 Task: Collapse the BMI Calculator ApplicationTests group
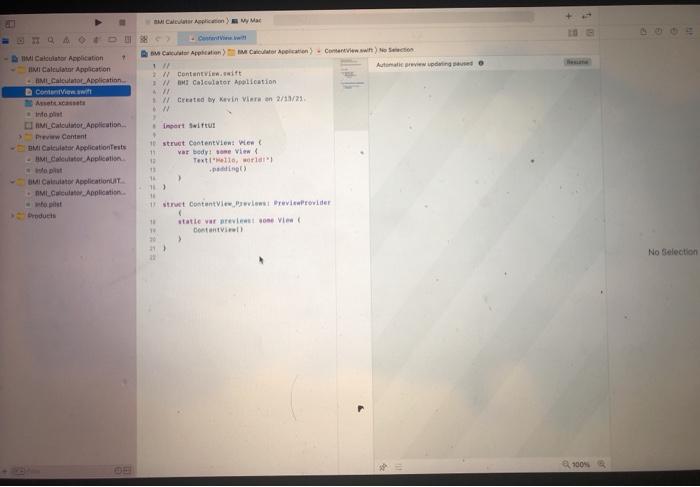[13, 148]
